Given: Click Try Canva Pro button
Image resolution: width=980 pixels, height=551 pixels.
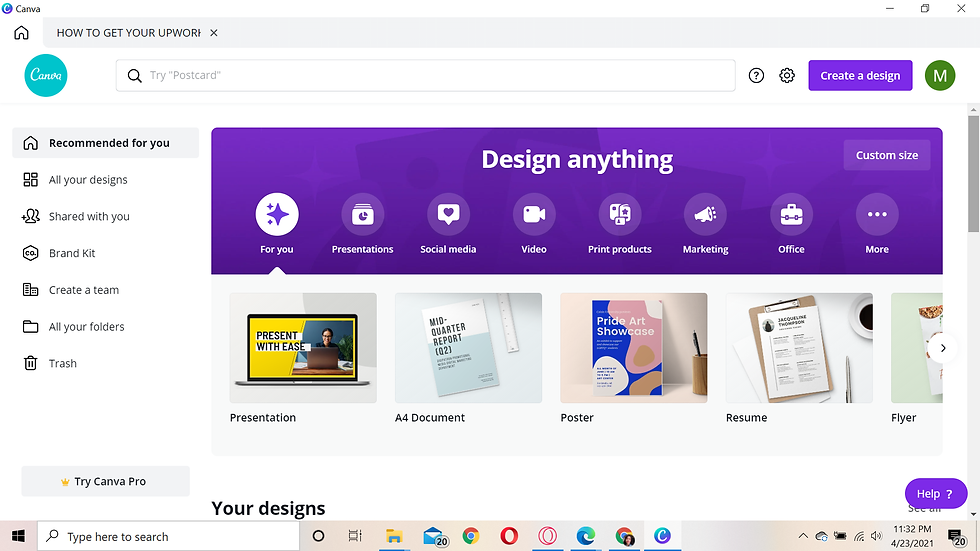Looking at the screenshot, I should coord(106,481).
